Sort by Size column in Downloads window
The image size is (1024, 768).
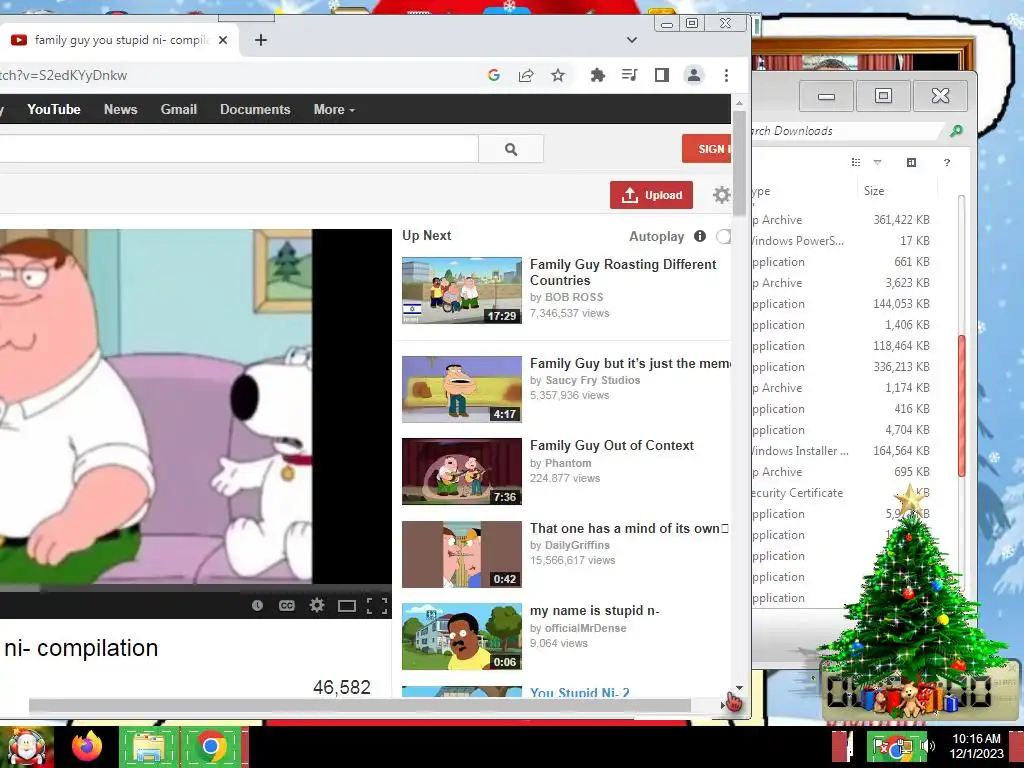874,191
